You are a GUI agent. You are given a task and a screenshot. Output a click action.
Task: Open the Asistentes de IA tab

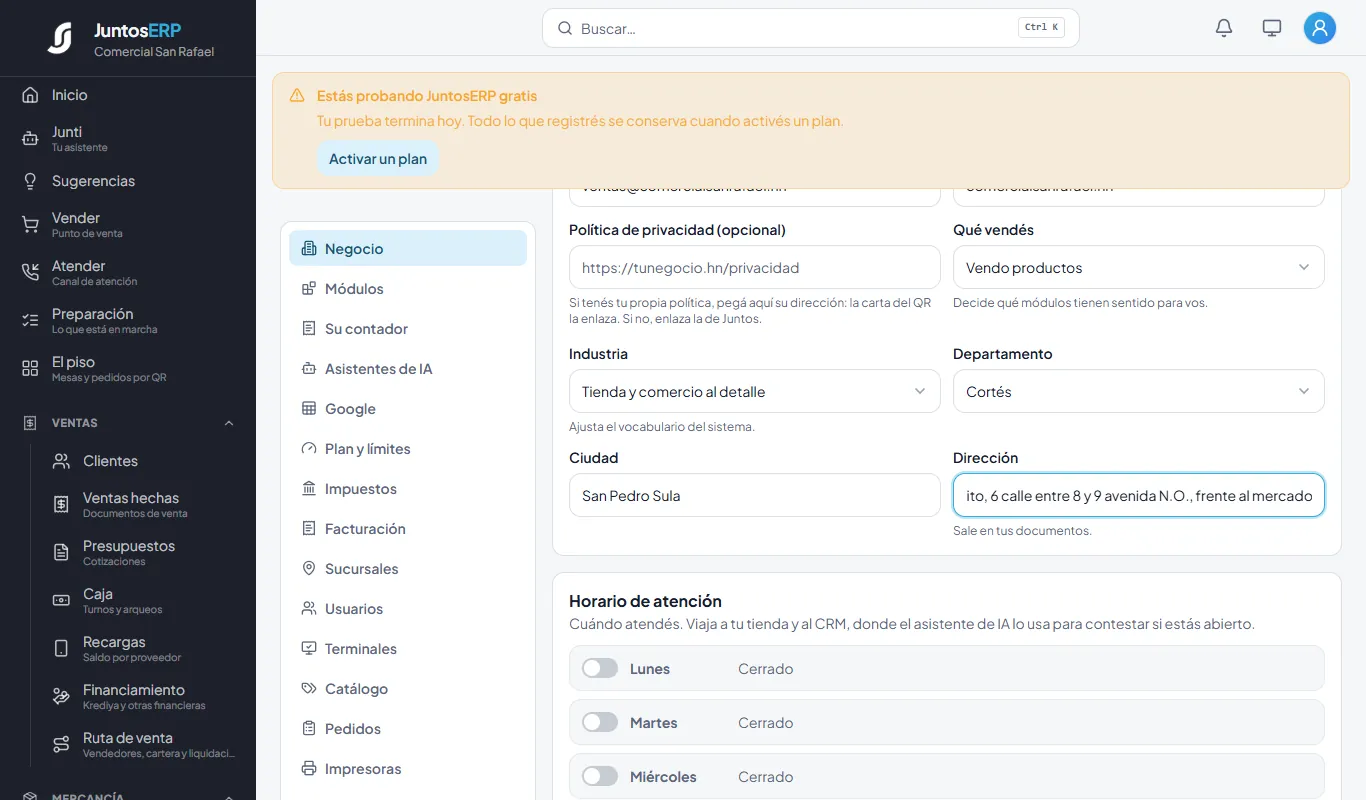(x=408, y=369)
